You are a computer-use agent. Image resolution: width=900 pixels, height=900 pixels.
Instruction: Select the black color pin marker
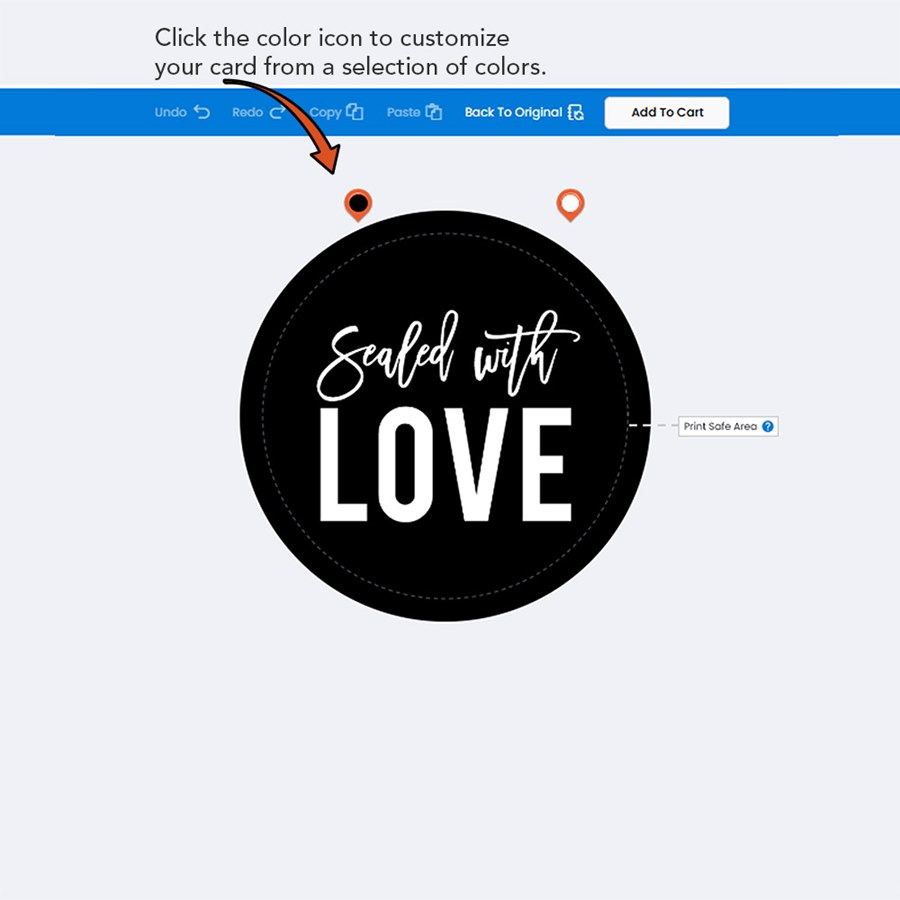pyautogui.click(x=358, y=205)
